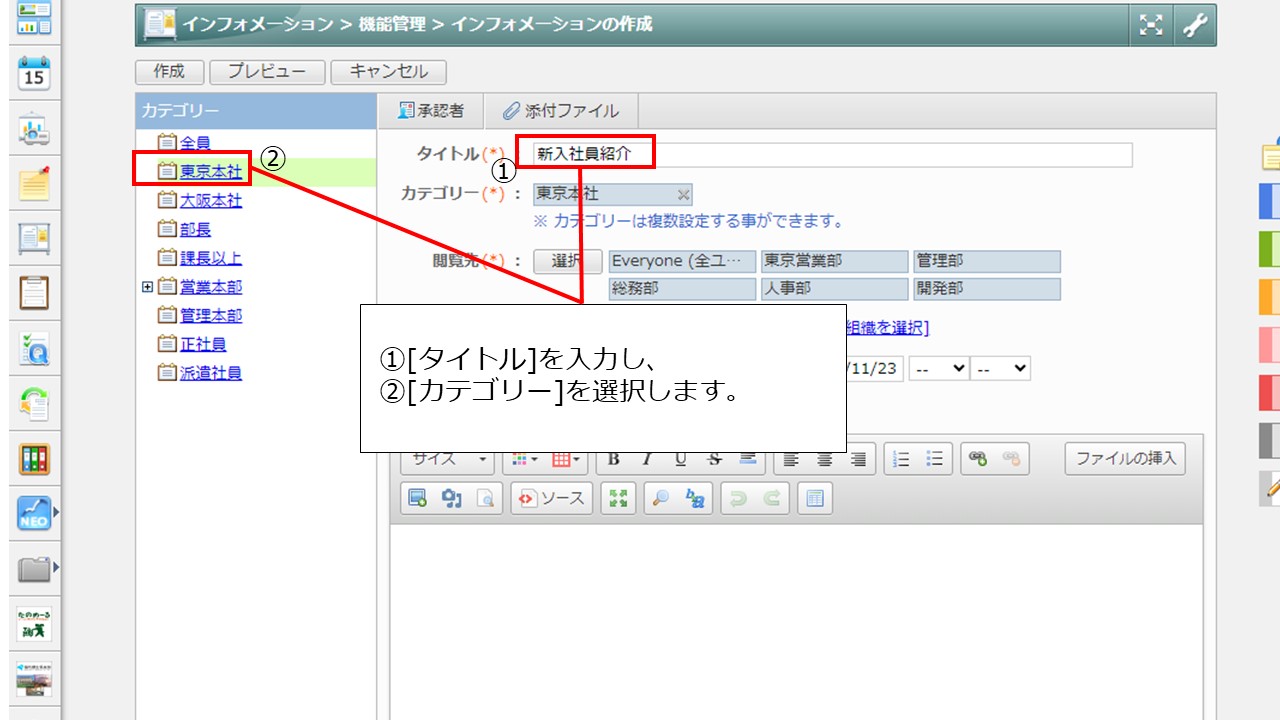Open the clipboard icon in sidebar
The height and width of the screenshot is (720, 1280).
coord(34,294)
